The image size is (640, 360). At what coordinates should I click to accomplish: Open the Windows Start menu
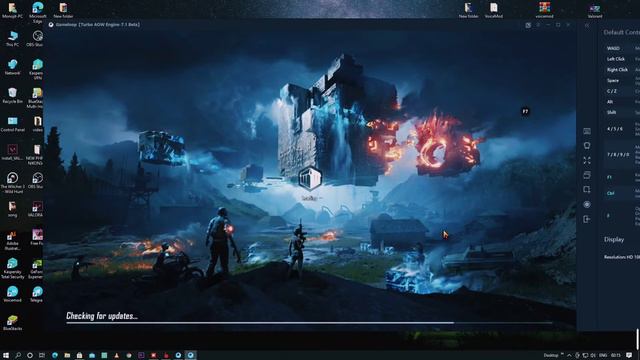(6, 356)
